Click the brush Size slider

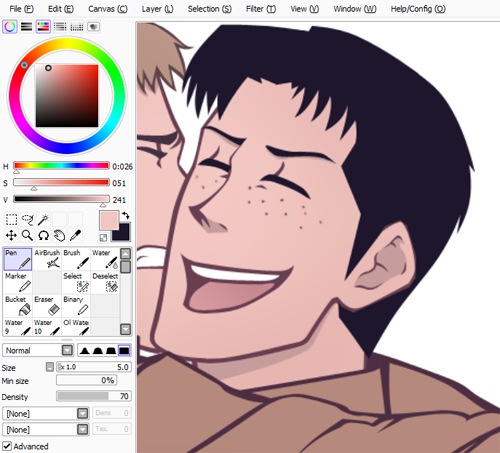click(x=94, y=367)
